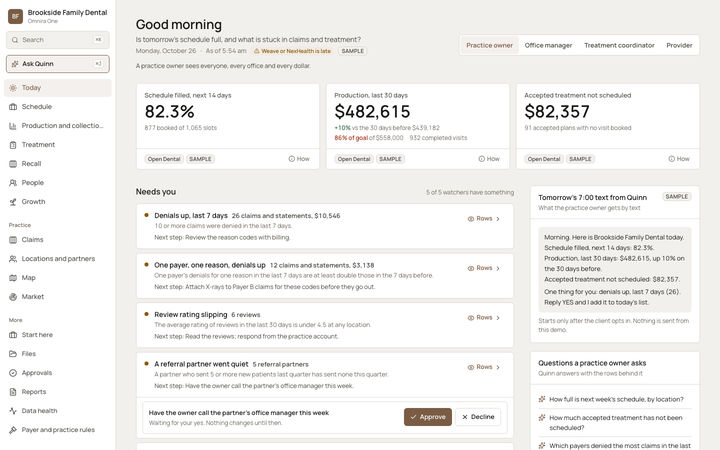Screen dimensions: 720x450
Task: Show rows eye icon for A referral partner went quiet
Action: coord(471,367)
